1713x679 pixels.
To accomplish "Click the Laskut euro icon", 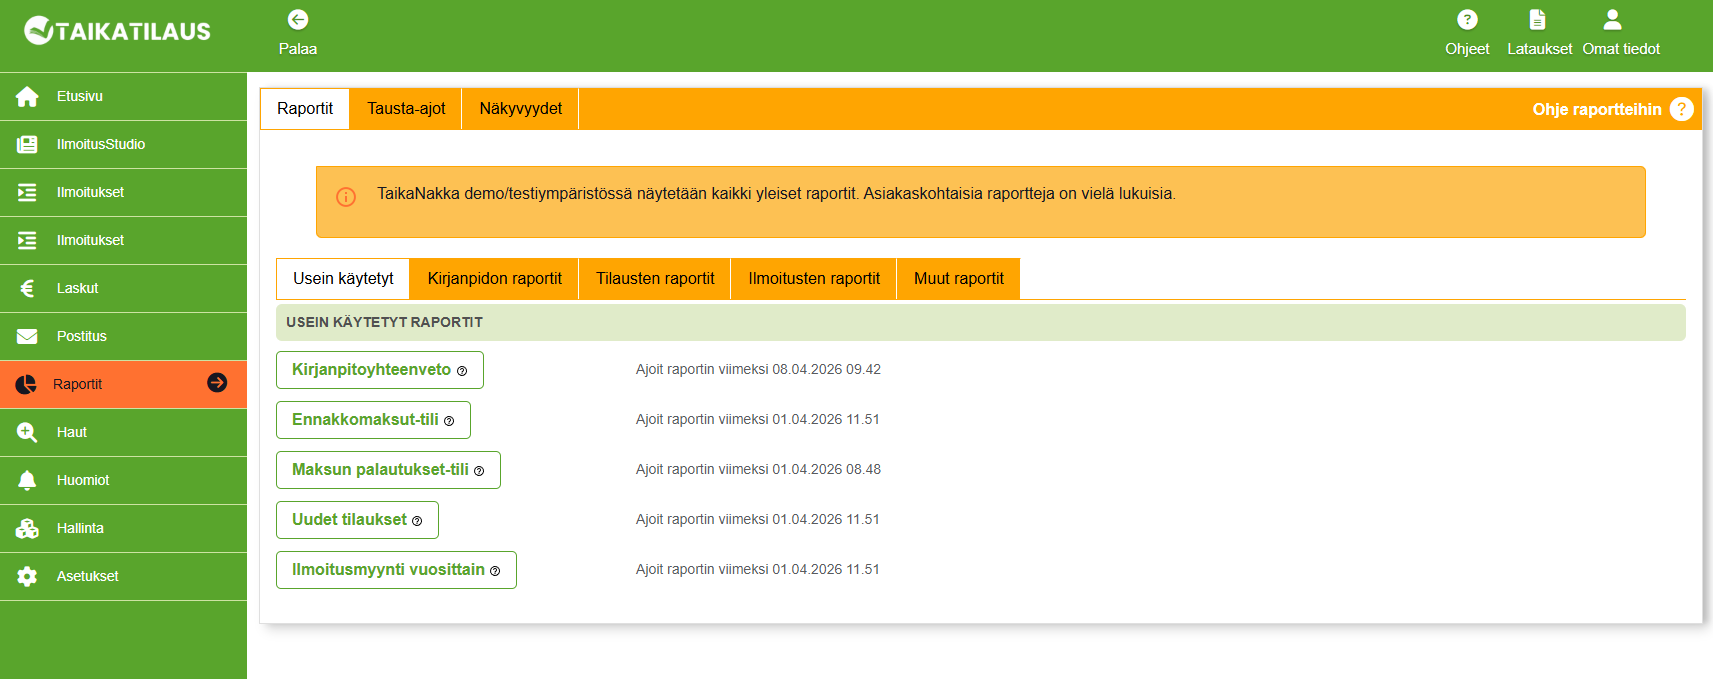I will (27, 289).
